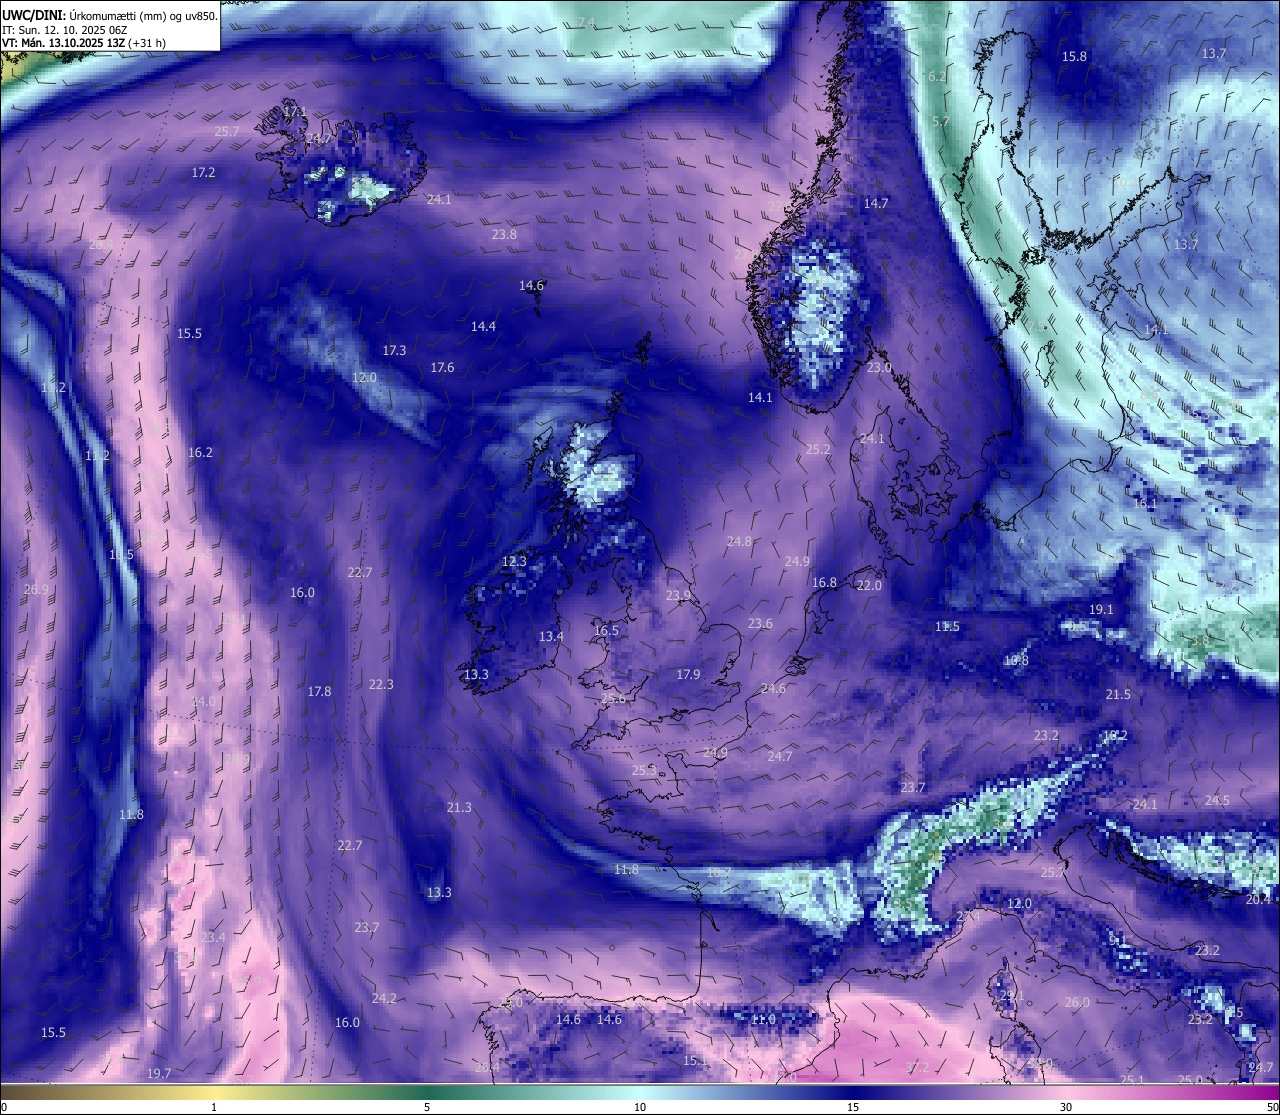Screen dimensions: 1280x1115
Task: Click the 5.7 value over Scandinavia
Action: [x=941, y=122]
